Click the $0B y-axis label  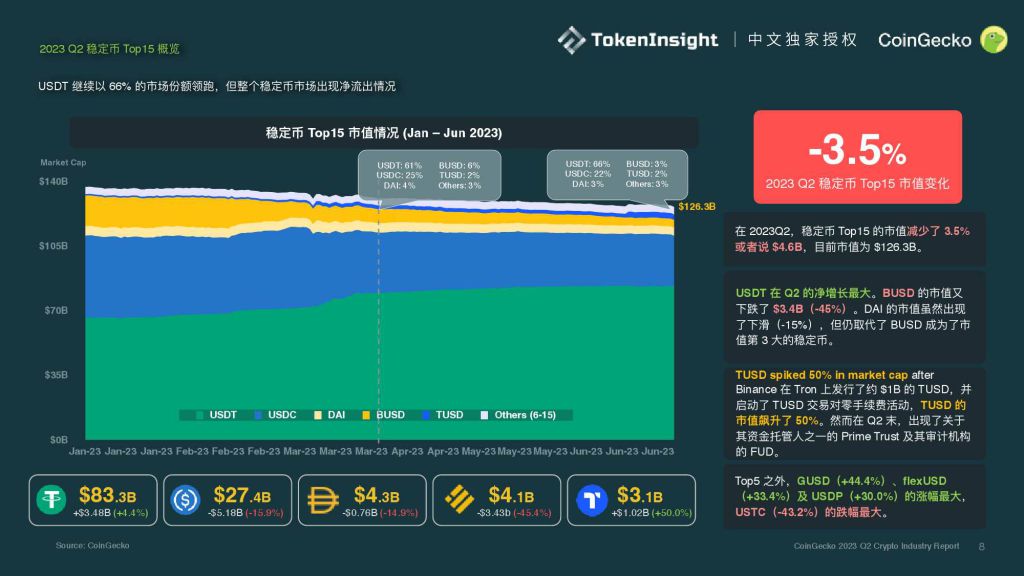tap(59, 440)
